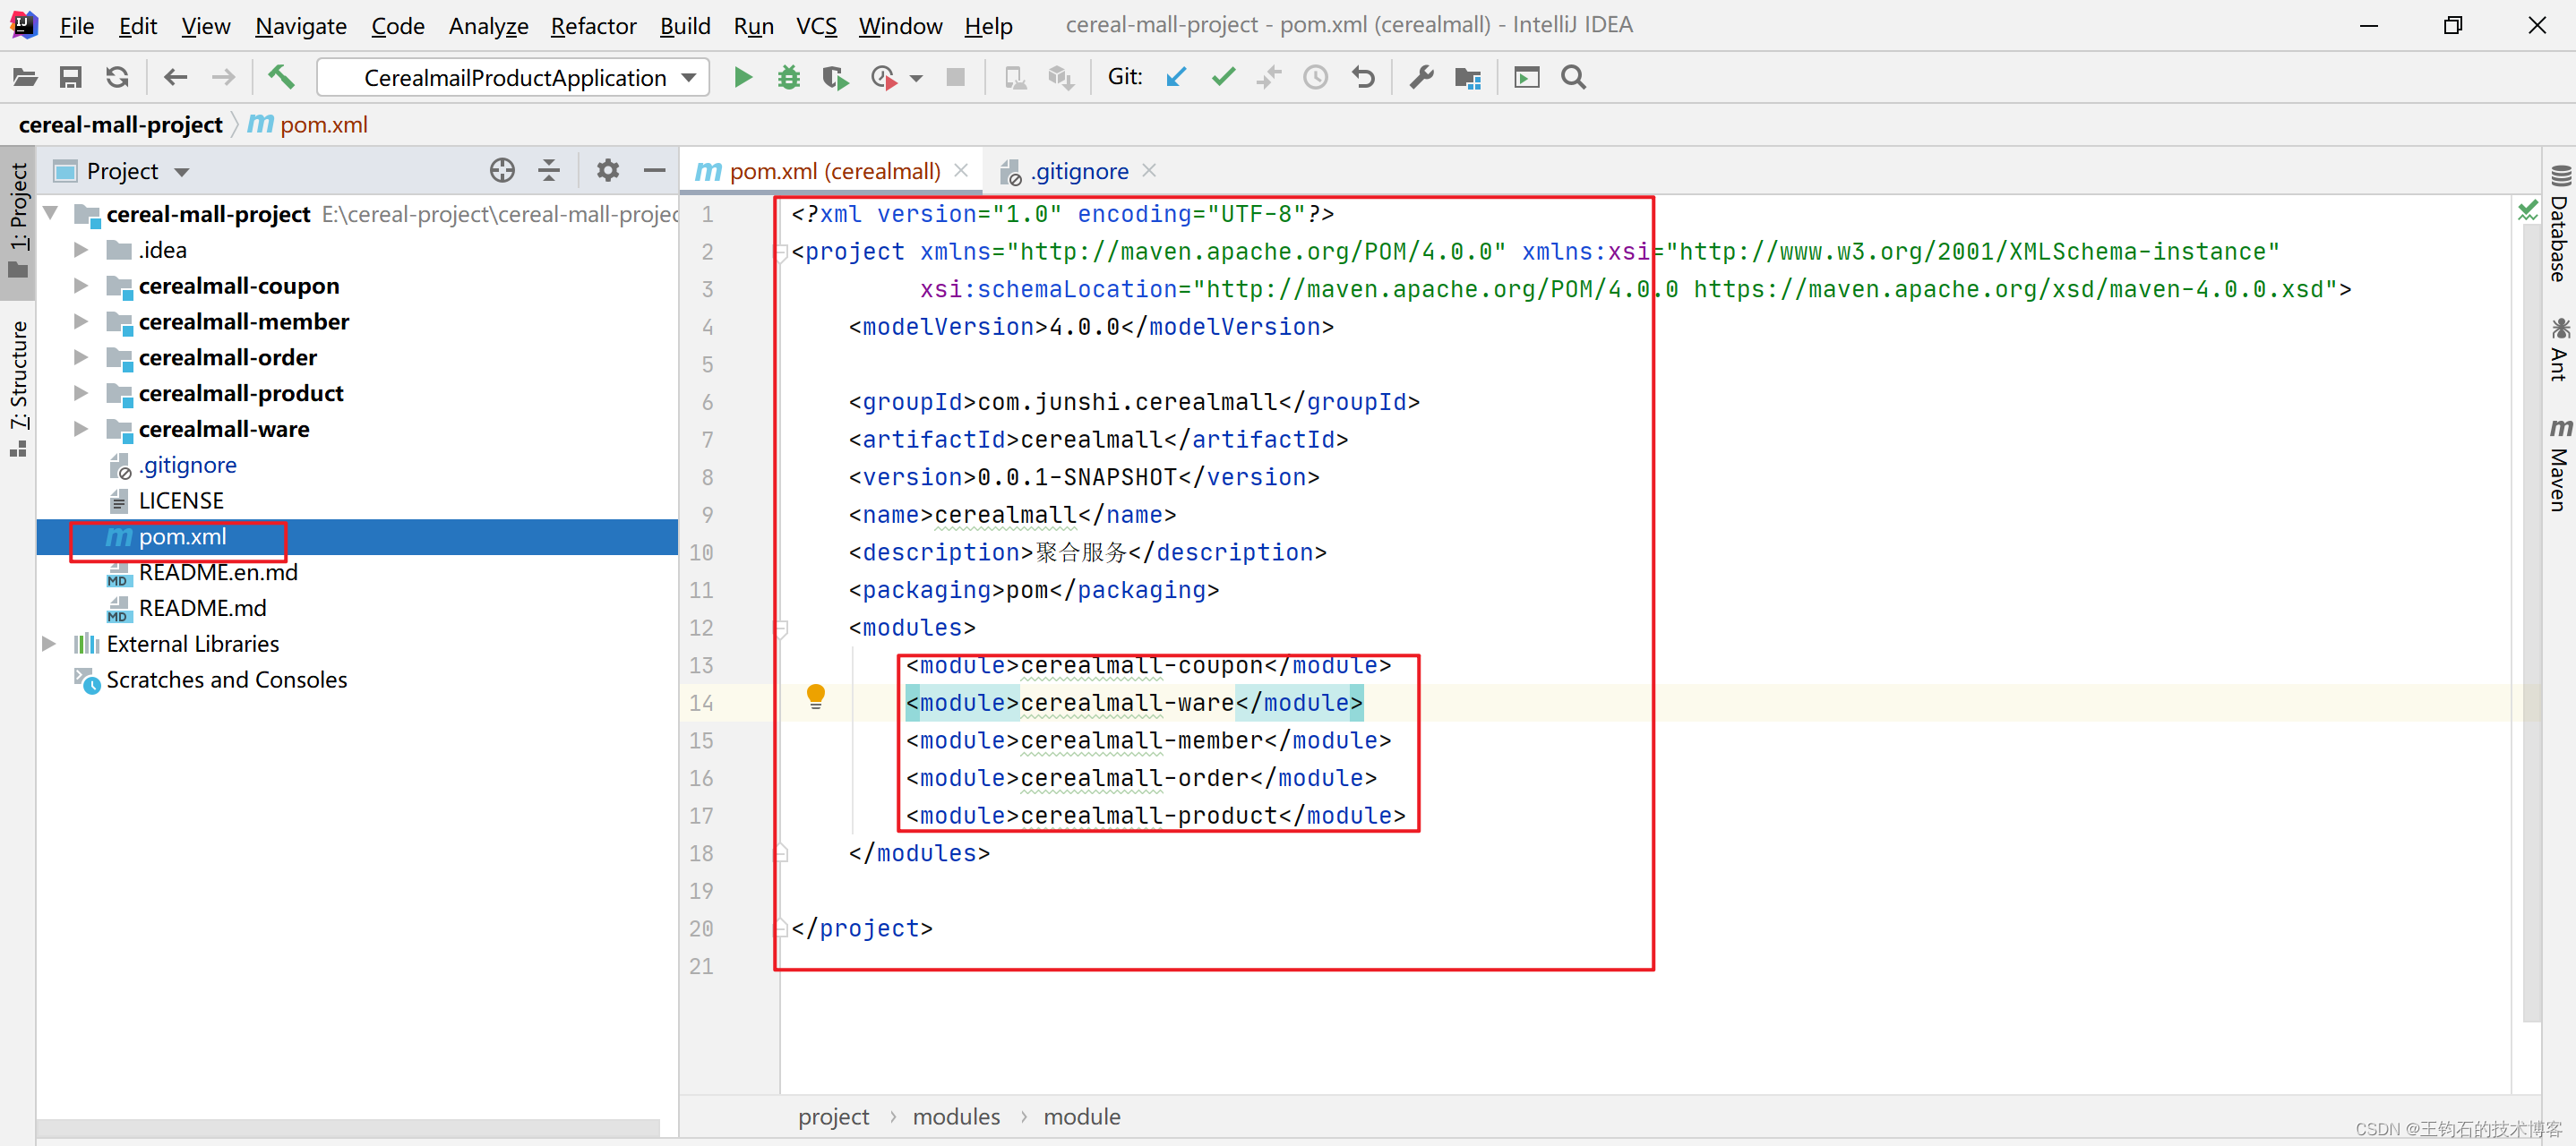2576x1146 pixels.
Task: Click the Build project hammer icon
Action: pyautogui.click(x=281, y=77)
